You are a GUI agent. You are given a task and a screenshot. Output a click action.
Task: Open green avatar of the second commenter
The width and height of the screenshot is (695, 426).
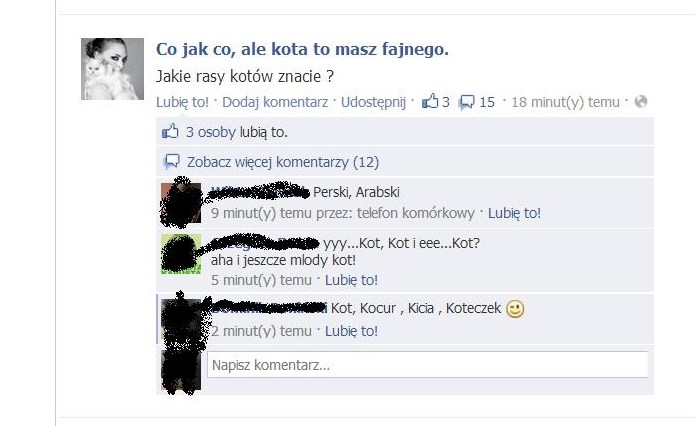pyautogui.click(x=181, y=254)
